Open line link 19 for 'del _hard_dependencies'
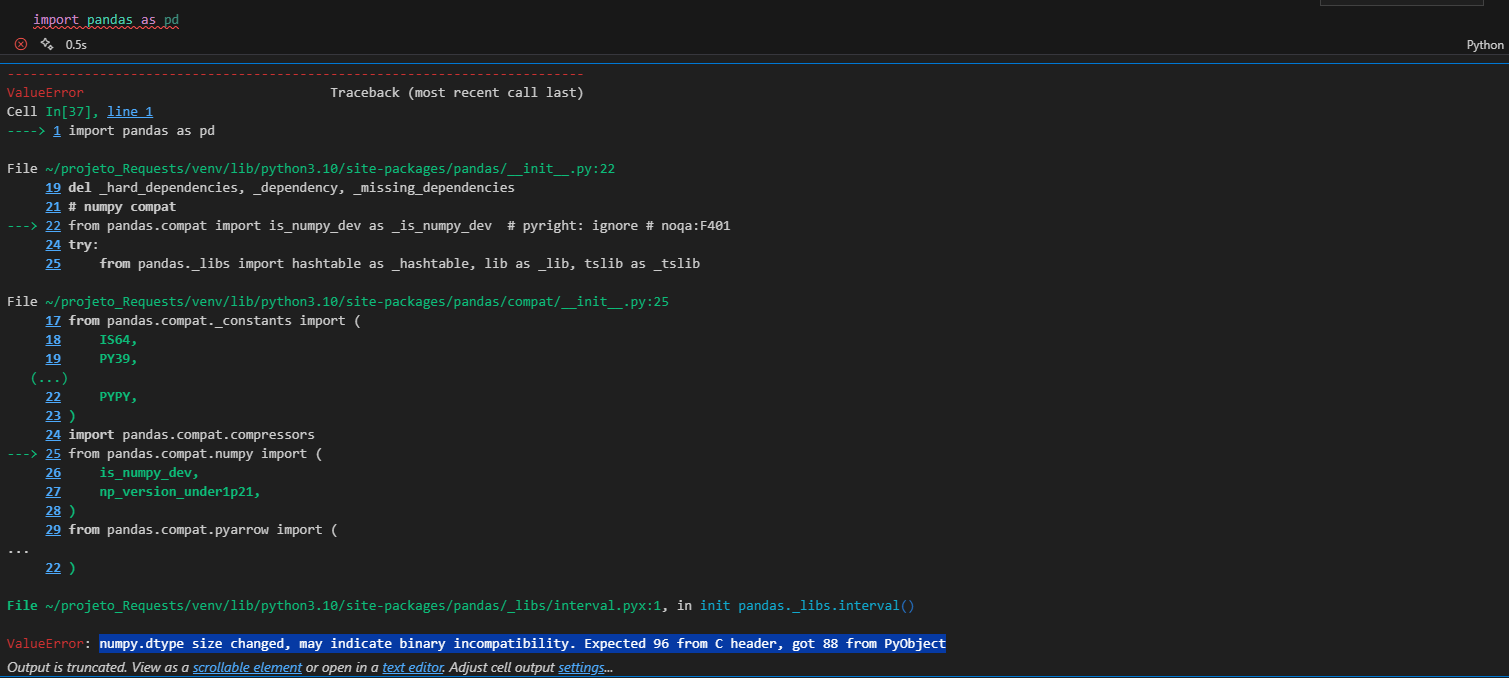The width and height of the screenshot is (1509, 678). [53, 188]
